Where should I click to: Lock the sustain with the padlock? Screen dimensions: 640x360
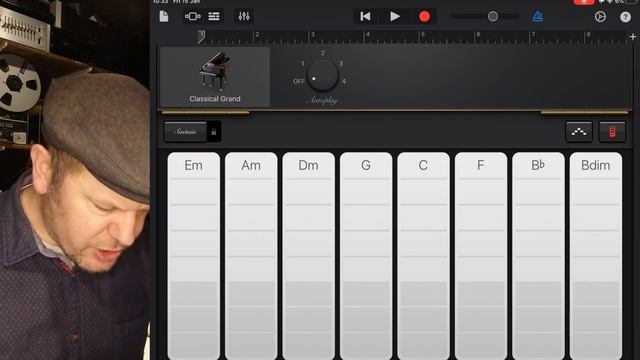pyautogui.click(x=213, y=132)
